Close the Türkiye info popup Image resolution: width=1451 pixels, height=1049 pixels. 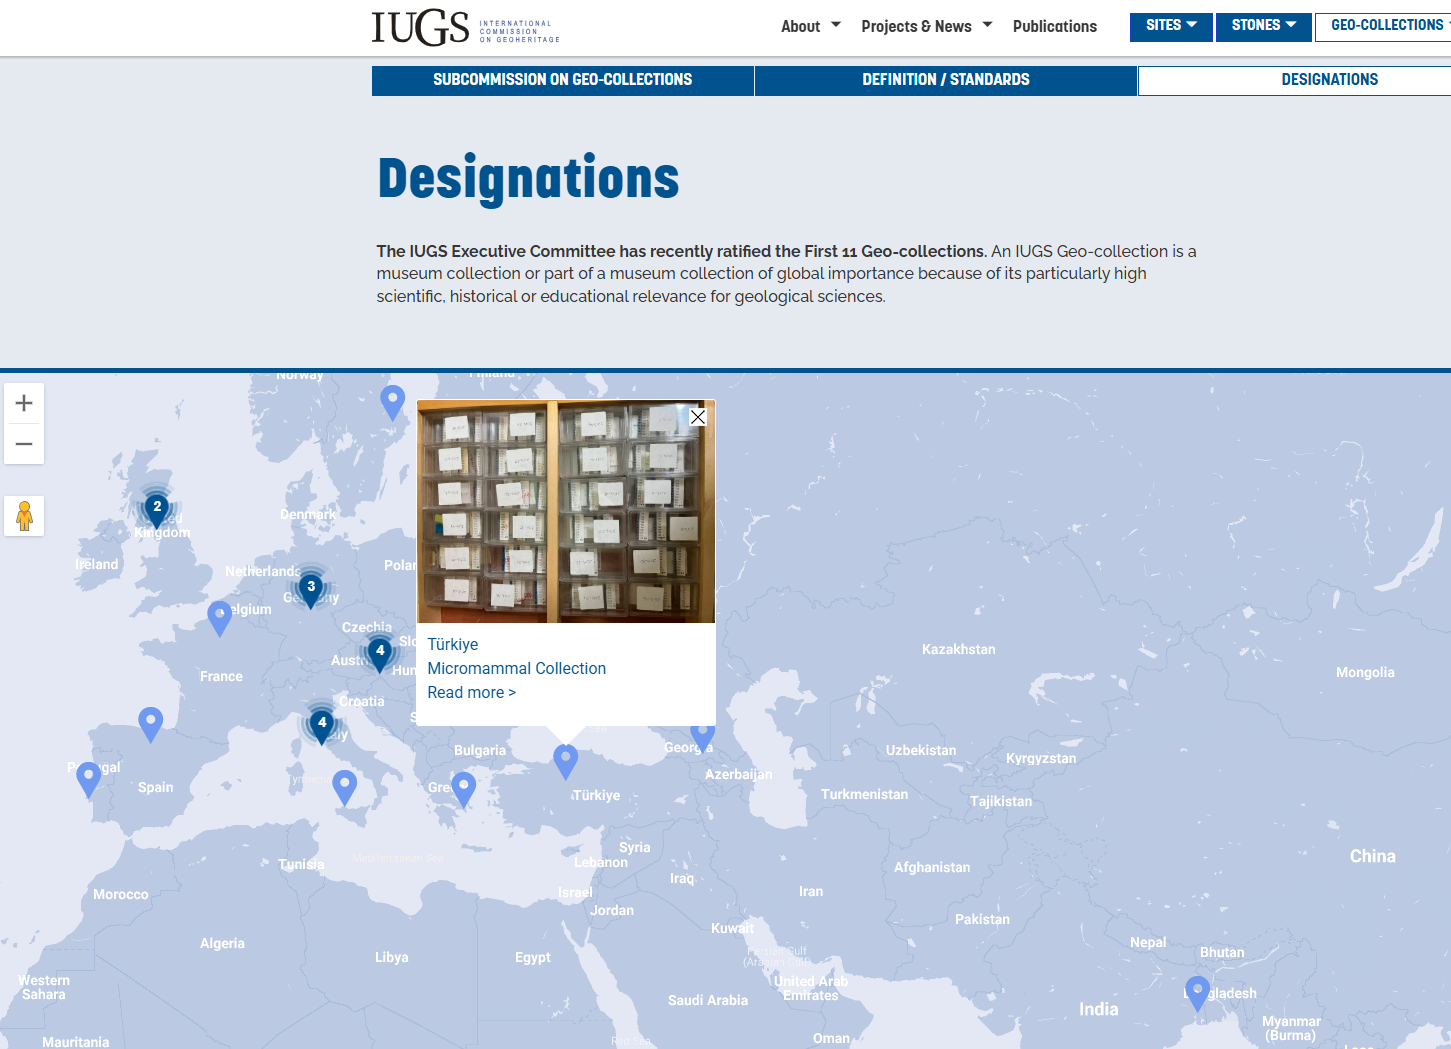tap(698, 417)
